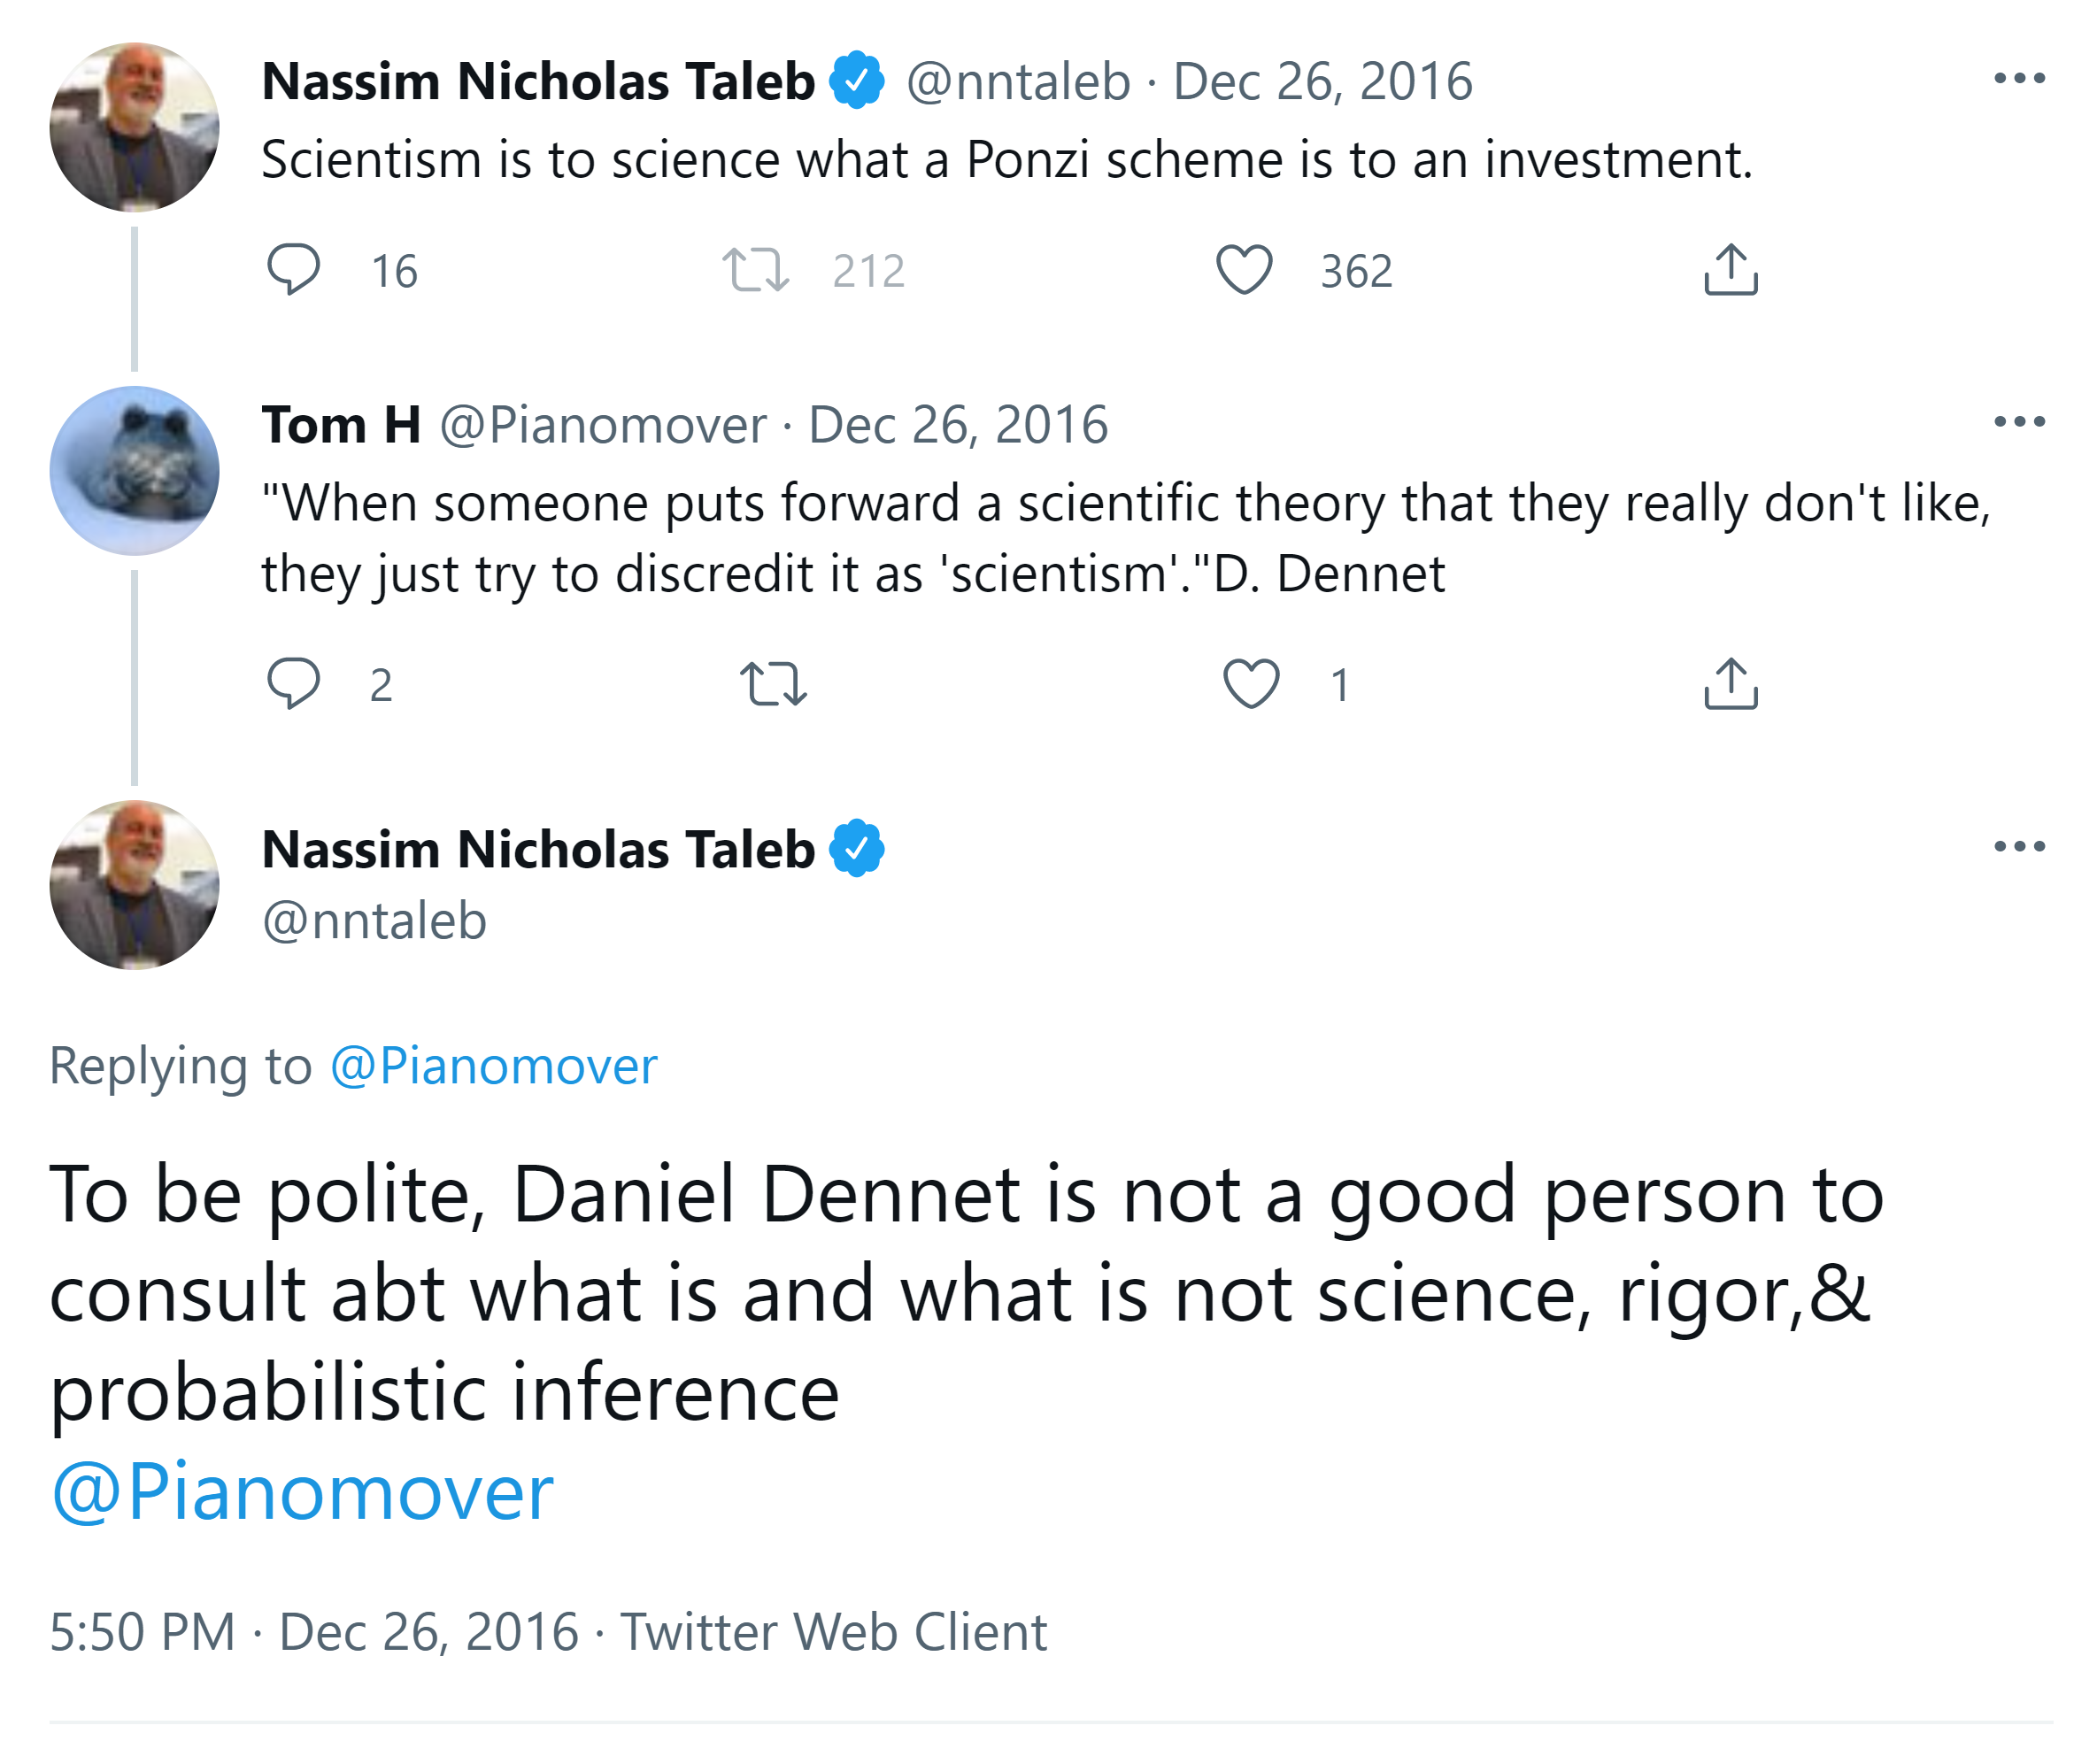Open Tom H's profile name

click(341, 425)
